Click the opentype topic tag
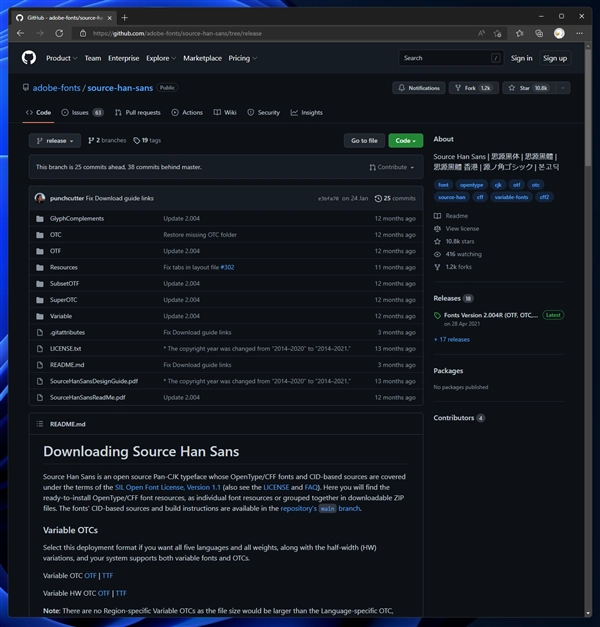600x627 pixels. pos(471,185)
